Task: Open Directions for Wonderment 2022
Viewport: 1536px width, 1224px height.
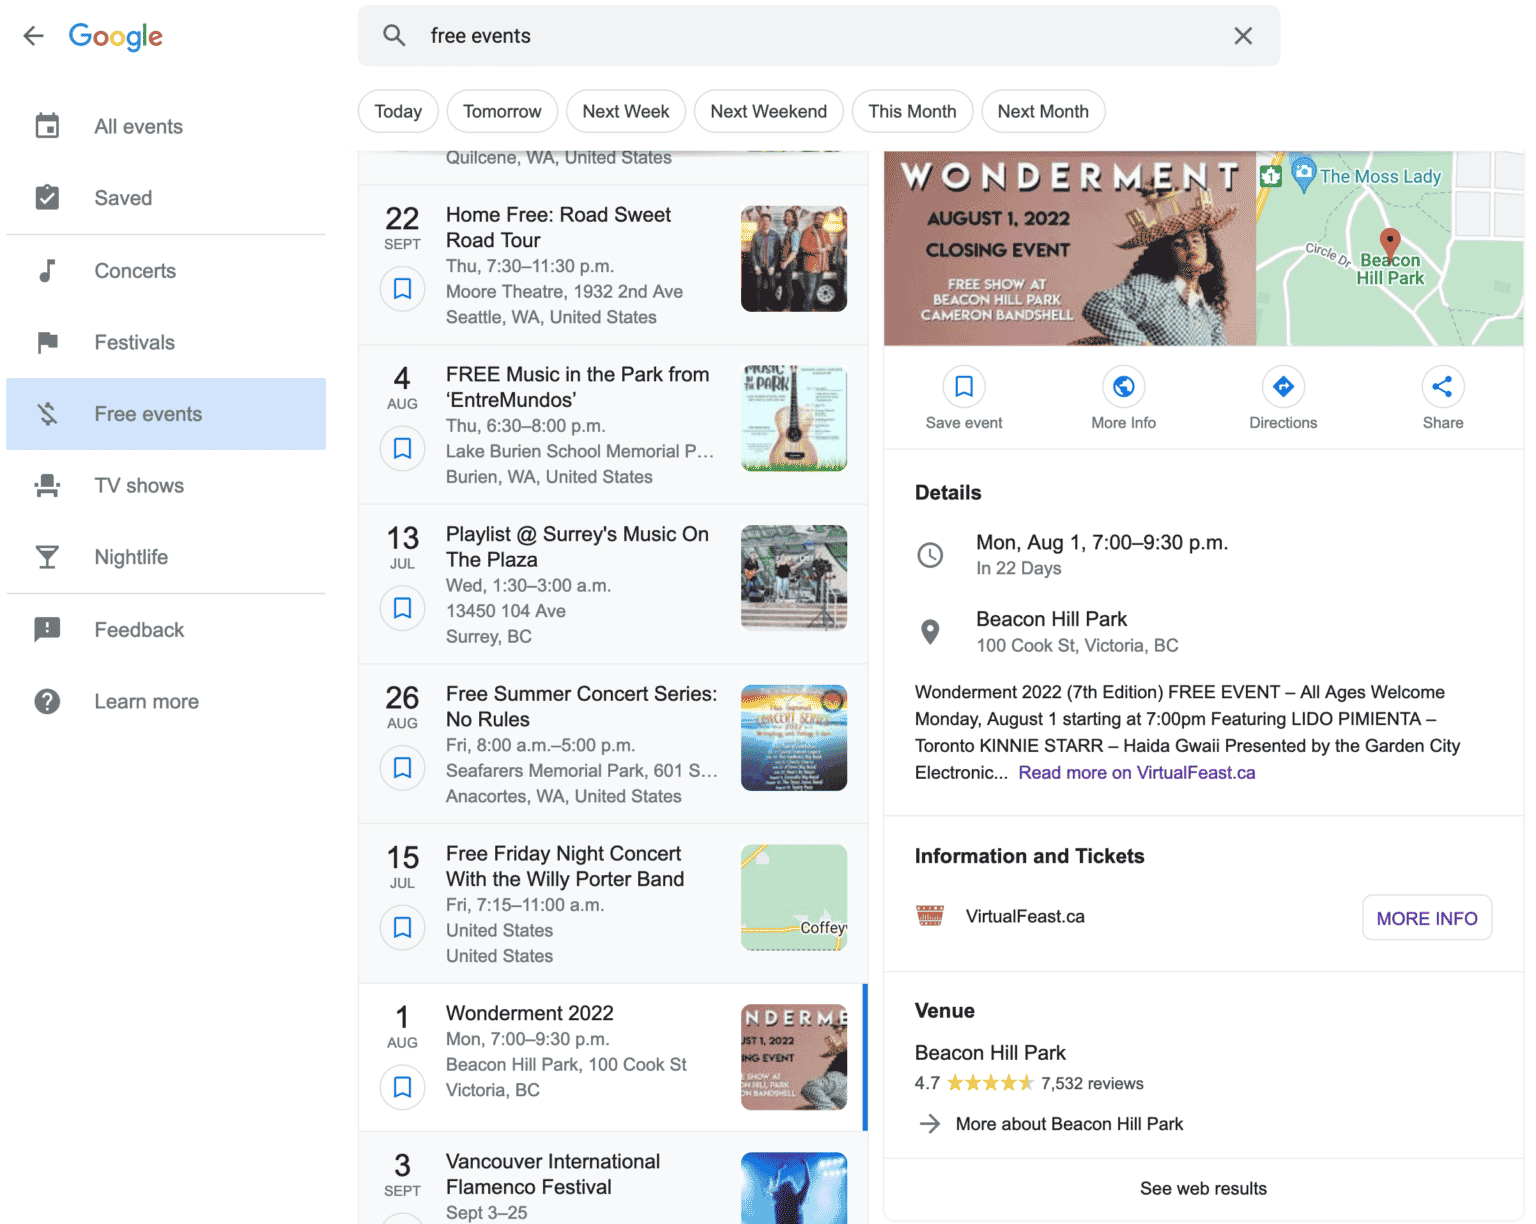Action: point(1283,386)
